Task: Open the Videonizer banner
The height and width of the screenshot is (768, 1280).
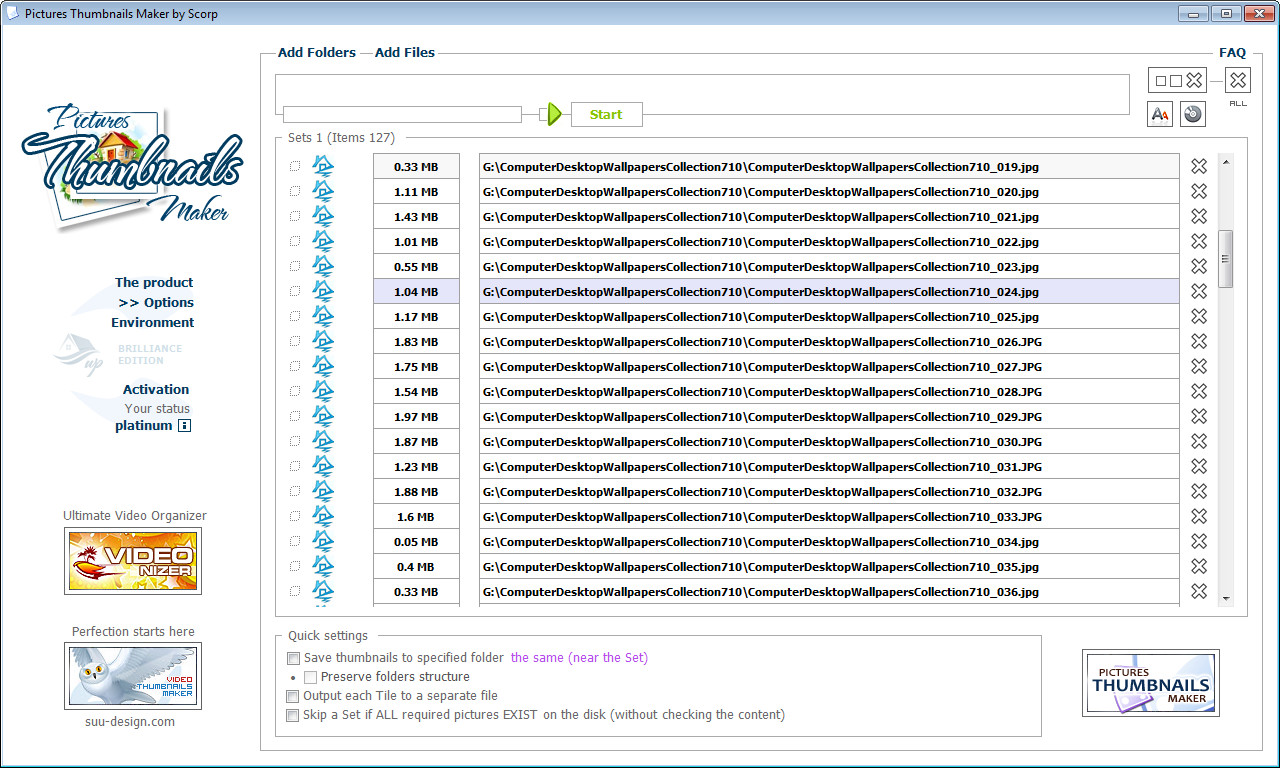Action: point(133,561)
